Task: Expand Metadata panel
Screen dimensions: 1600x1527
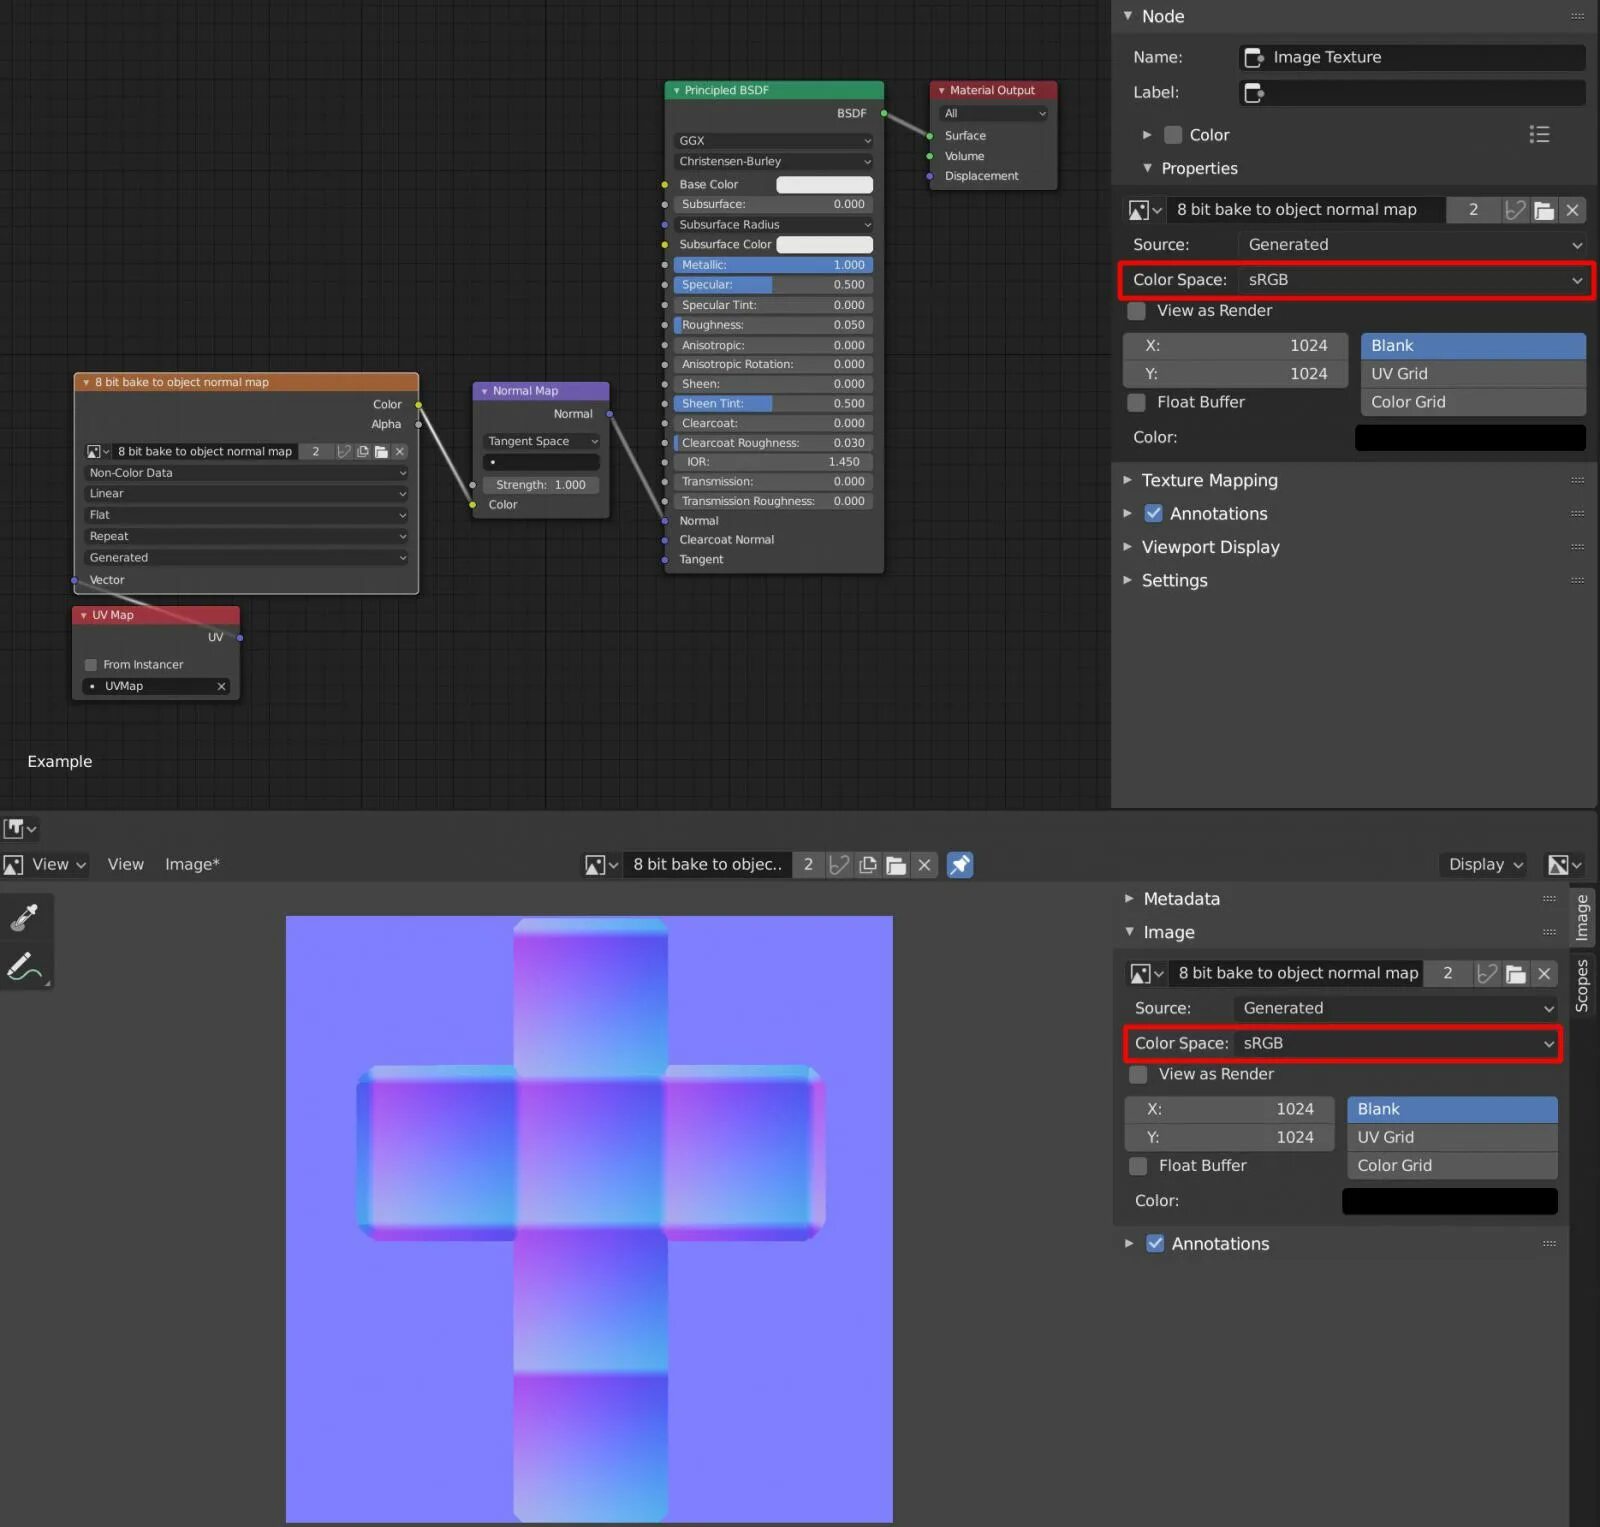Action: 1181,899
